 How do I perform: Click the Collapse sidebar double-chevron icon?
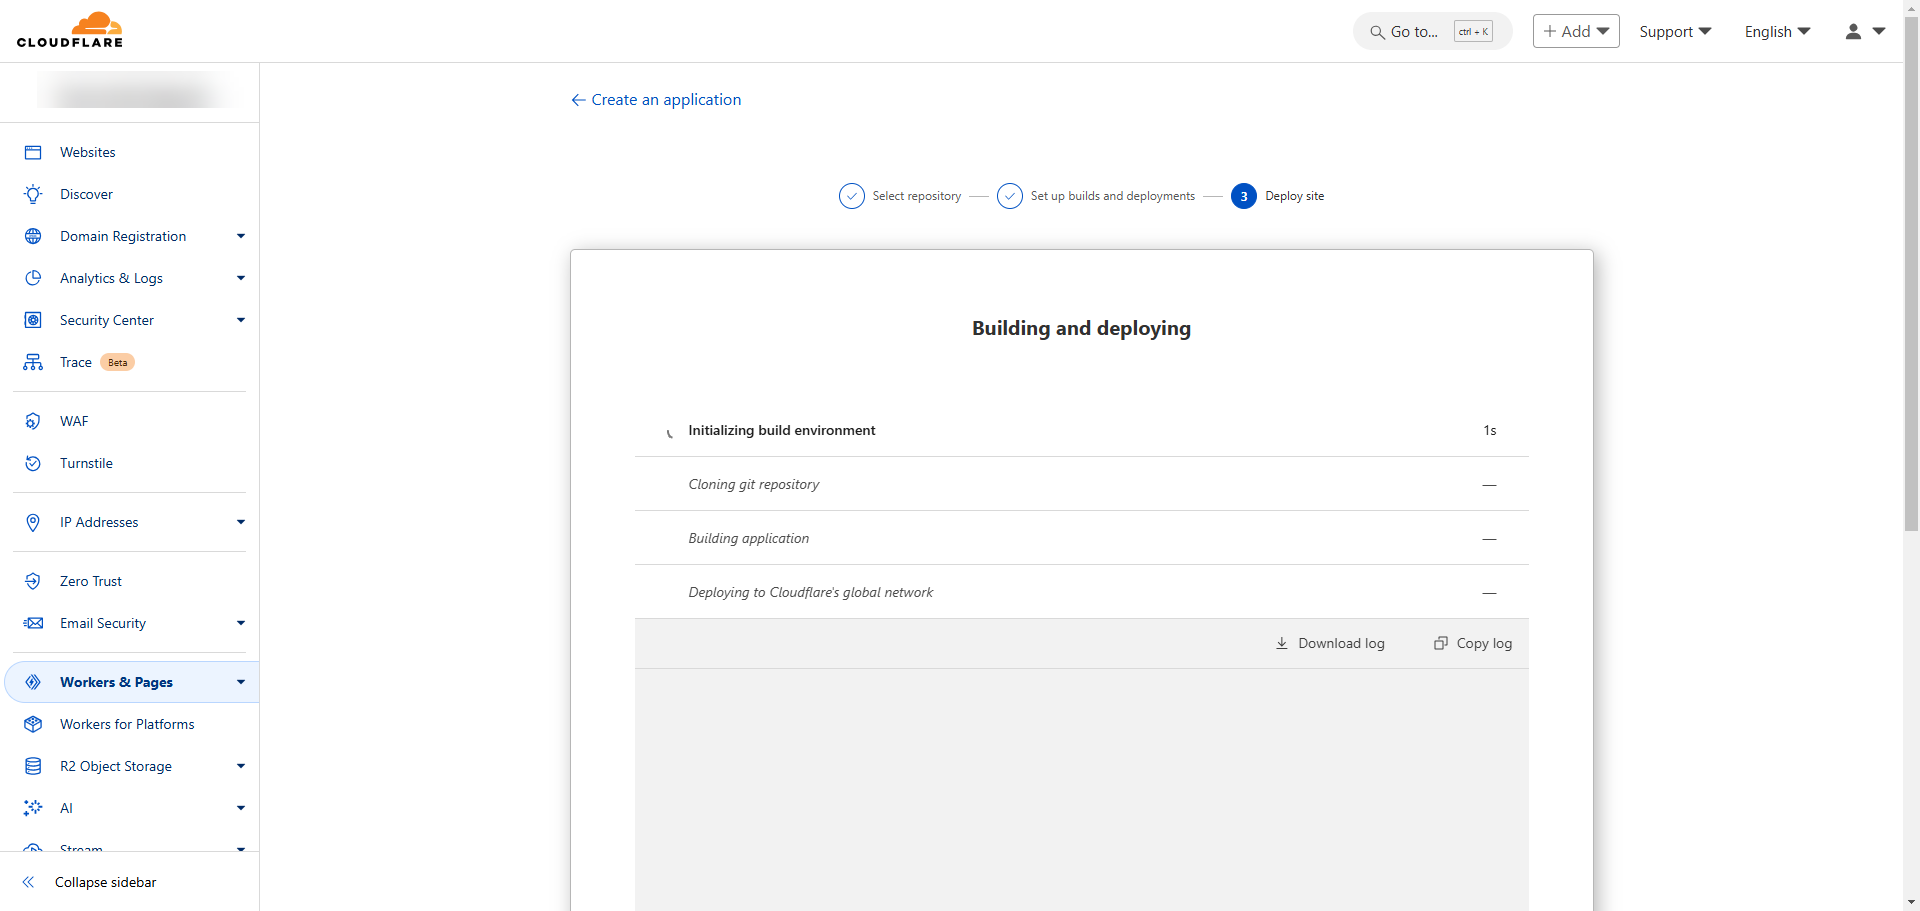[28, 882]
